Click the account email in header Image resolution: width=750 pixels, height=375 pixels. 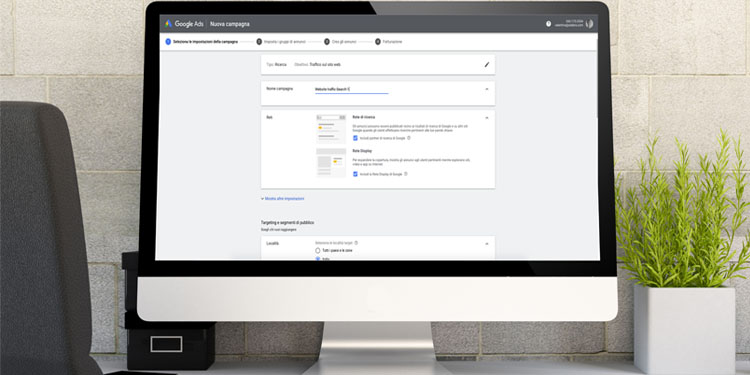click(569, 25)
